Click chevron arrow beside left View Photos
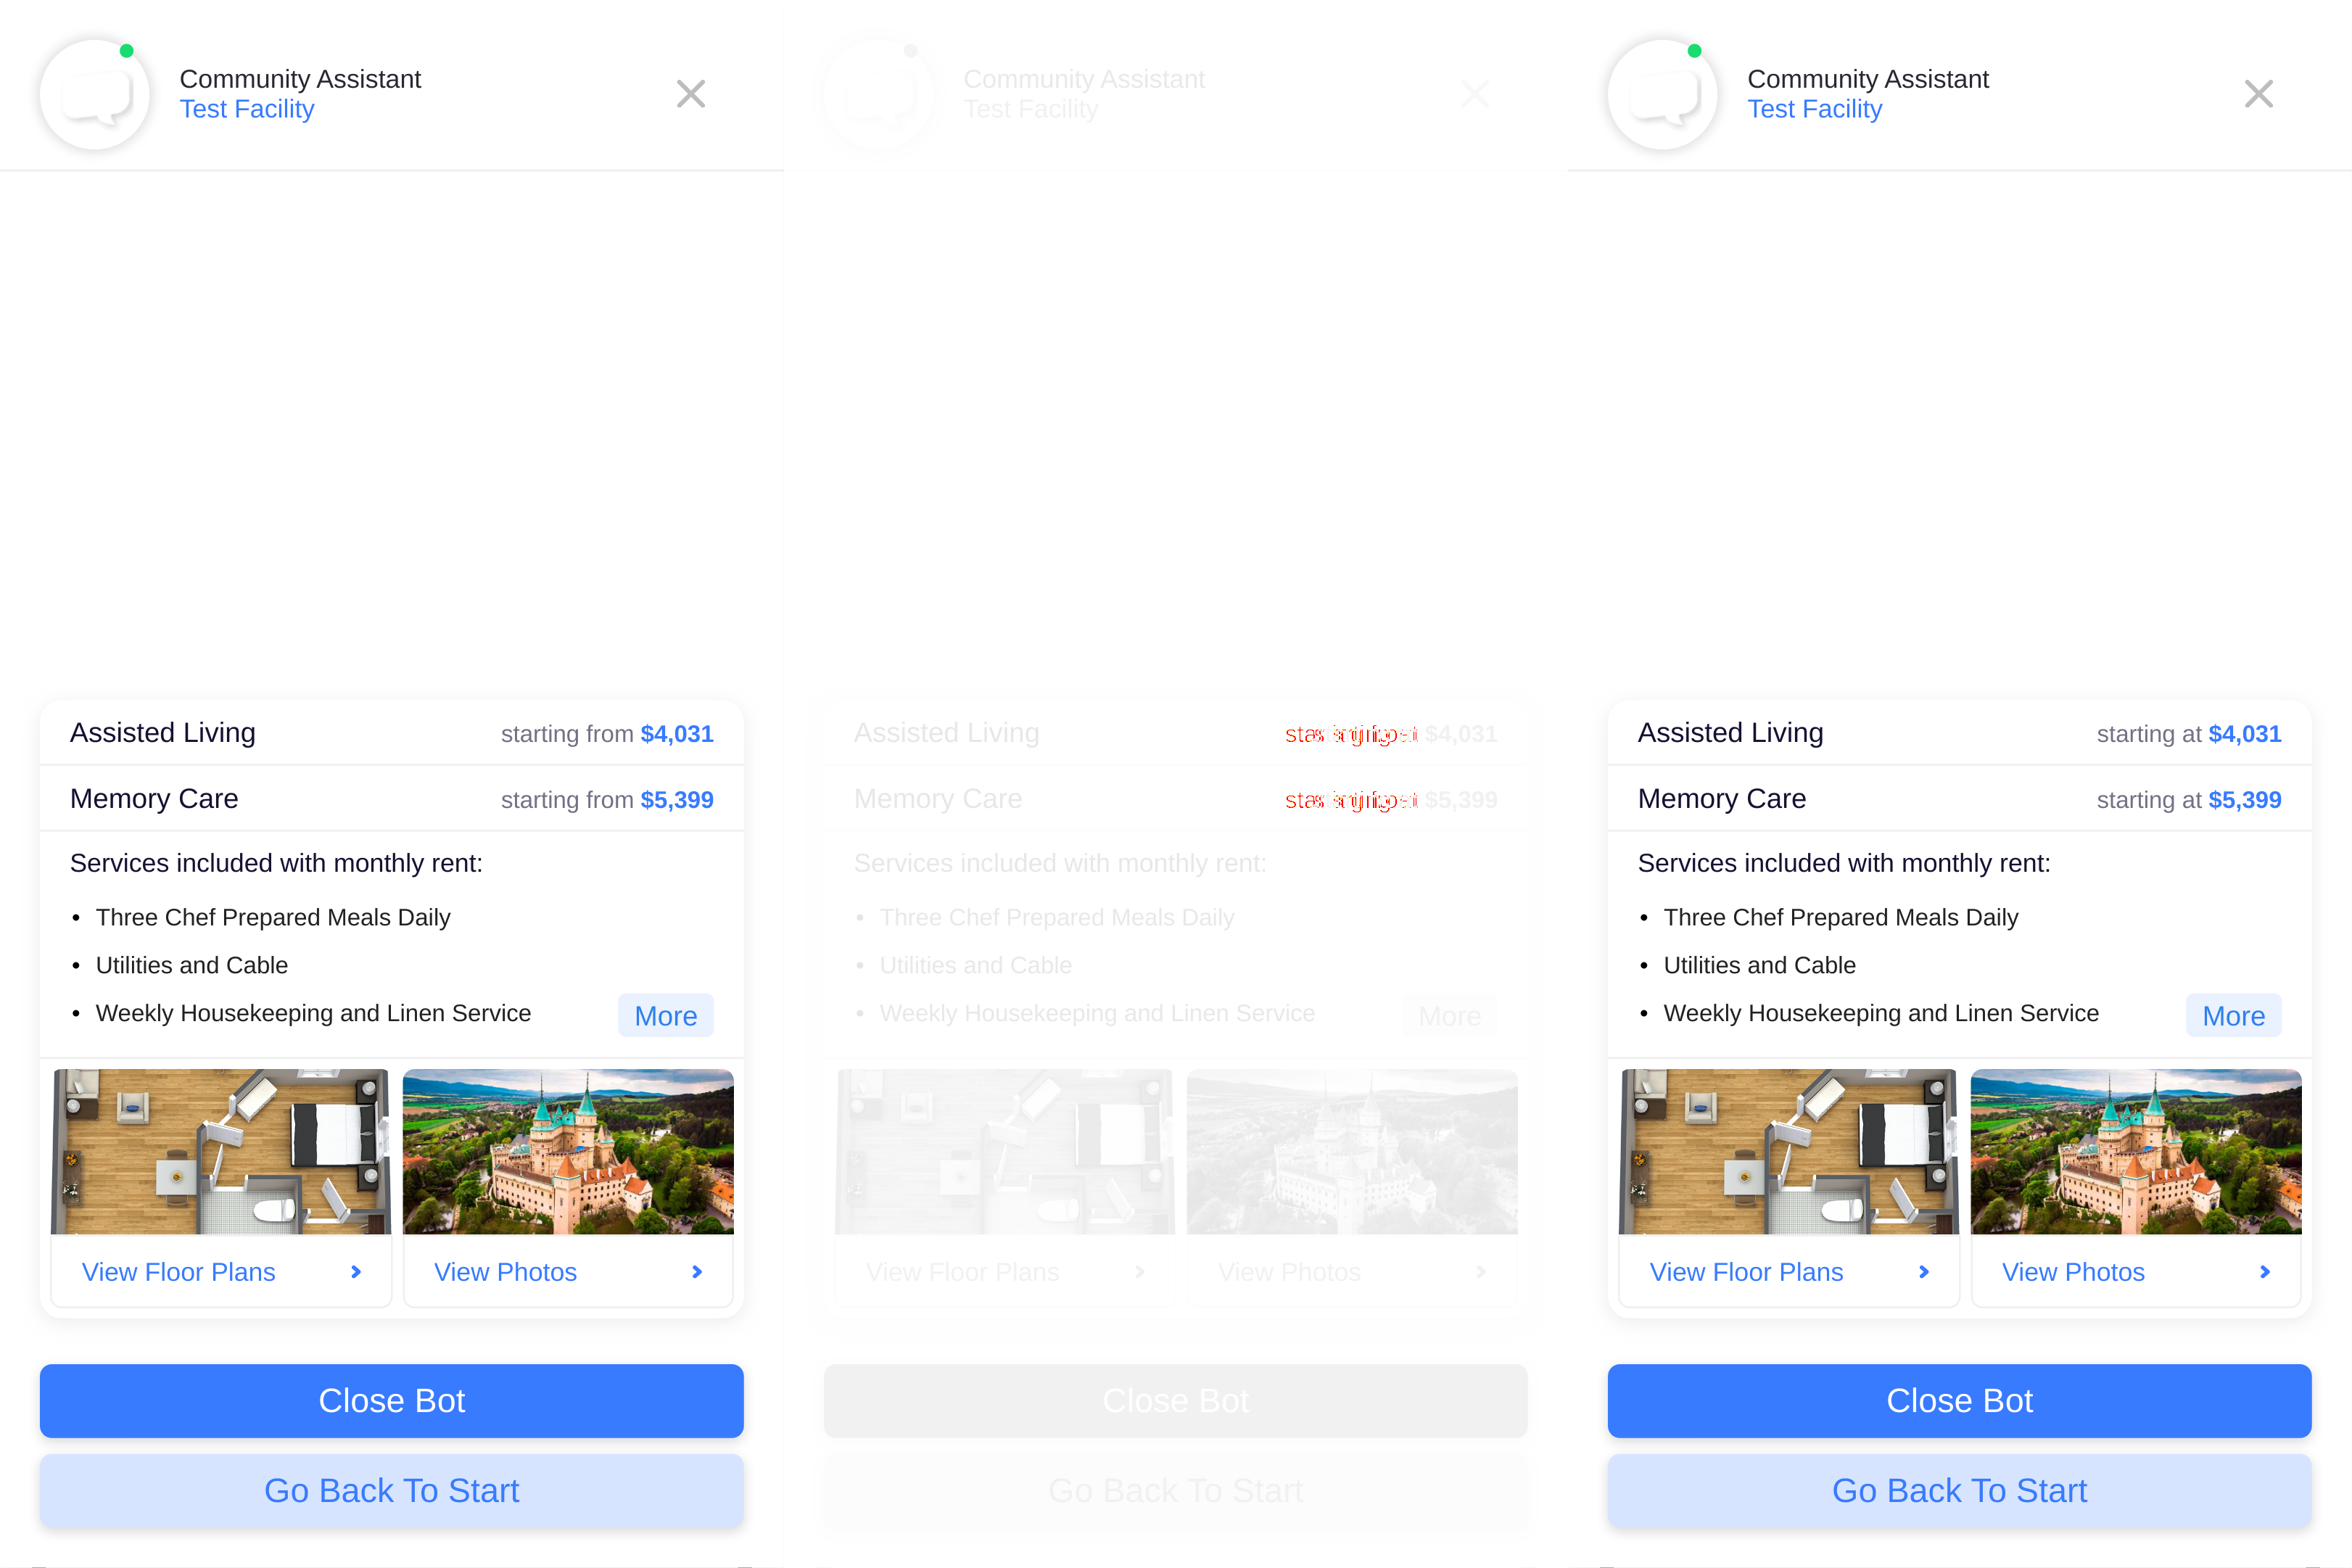 coord(697,1272)
